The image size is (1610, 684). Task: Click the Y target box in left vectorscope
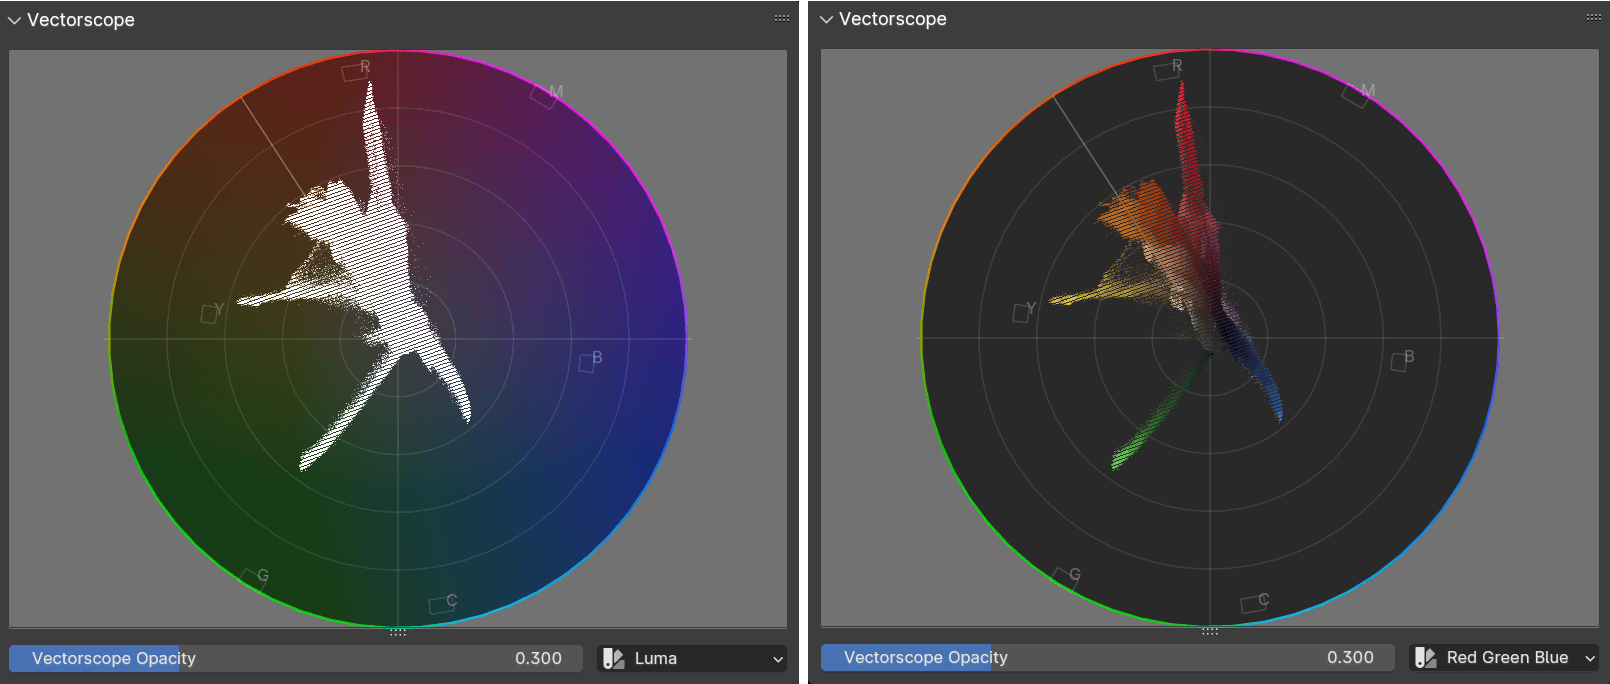(x=209, y=314)
